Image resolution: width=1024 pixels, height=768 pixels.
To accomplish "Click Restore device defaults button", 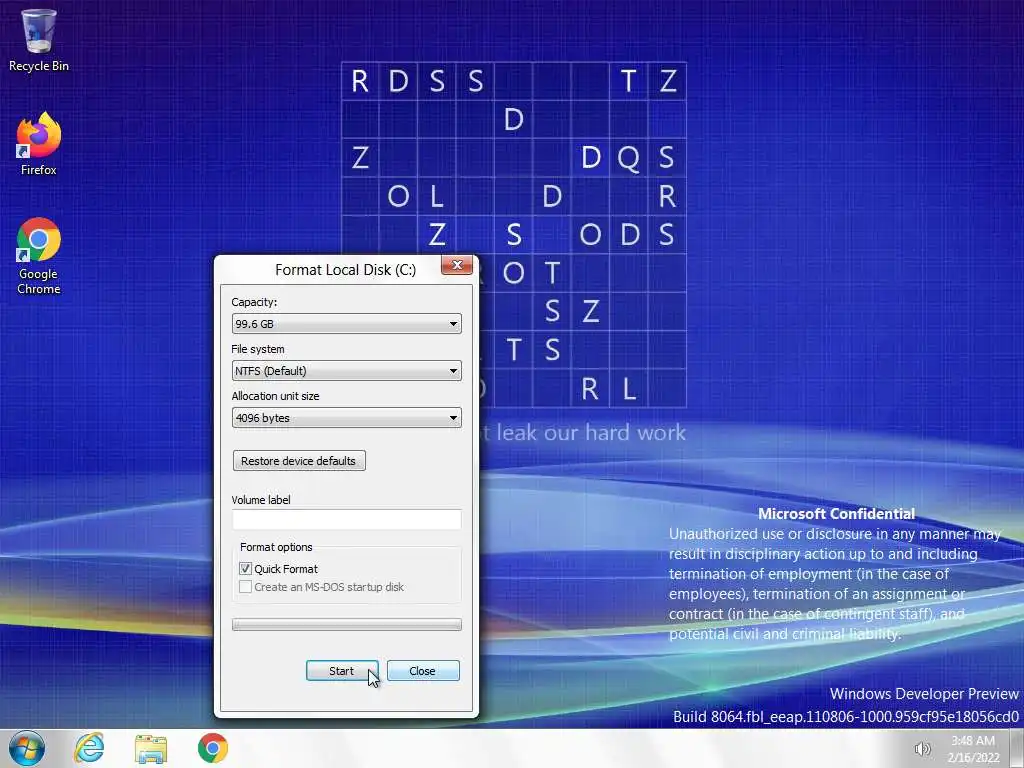I will tap(299, 461).
